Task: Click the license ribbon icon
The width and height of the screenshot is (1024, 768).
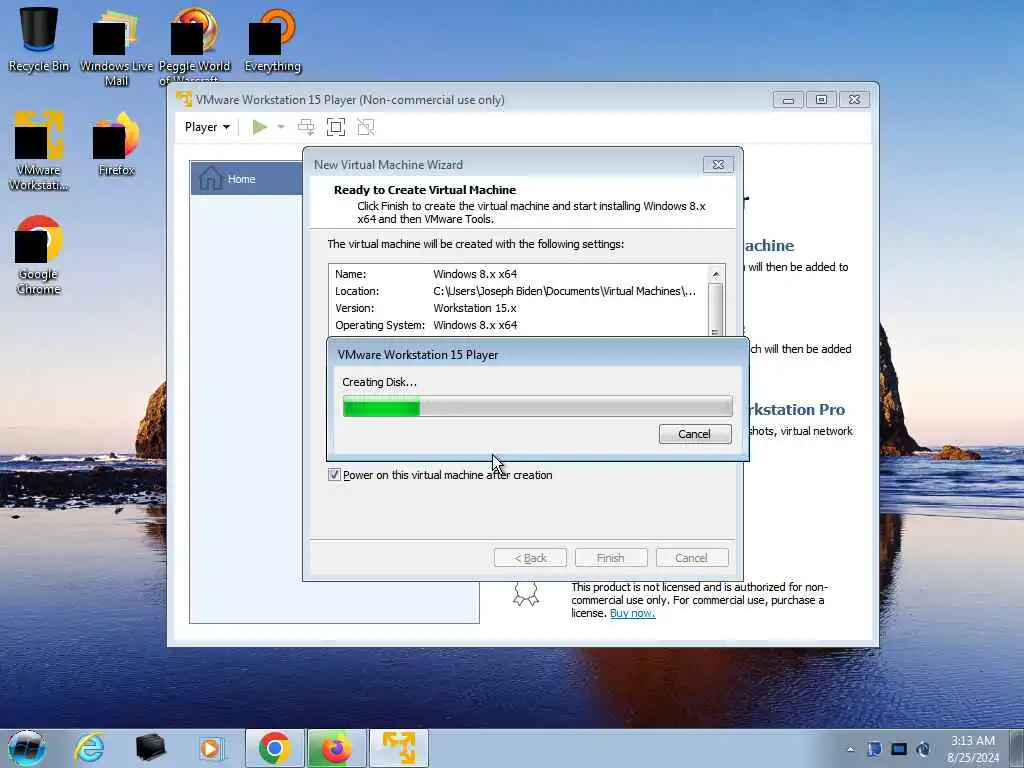Action: pyautogui.click(x=526, y=594)
